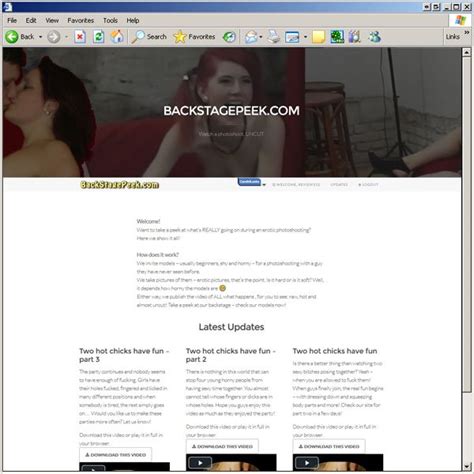Click the Logout link in page navigation

[x=368, y=185]
